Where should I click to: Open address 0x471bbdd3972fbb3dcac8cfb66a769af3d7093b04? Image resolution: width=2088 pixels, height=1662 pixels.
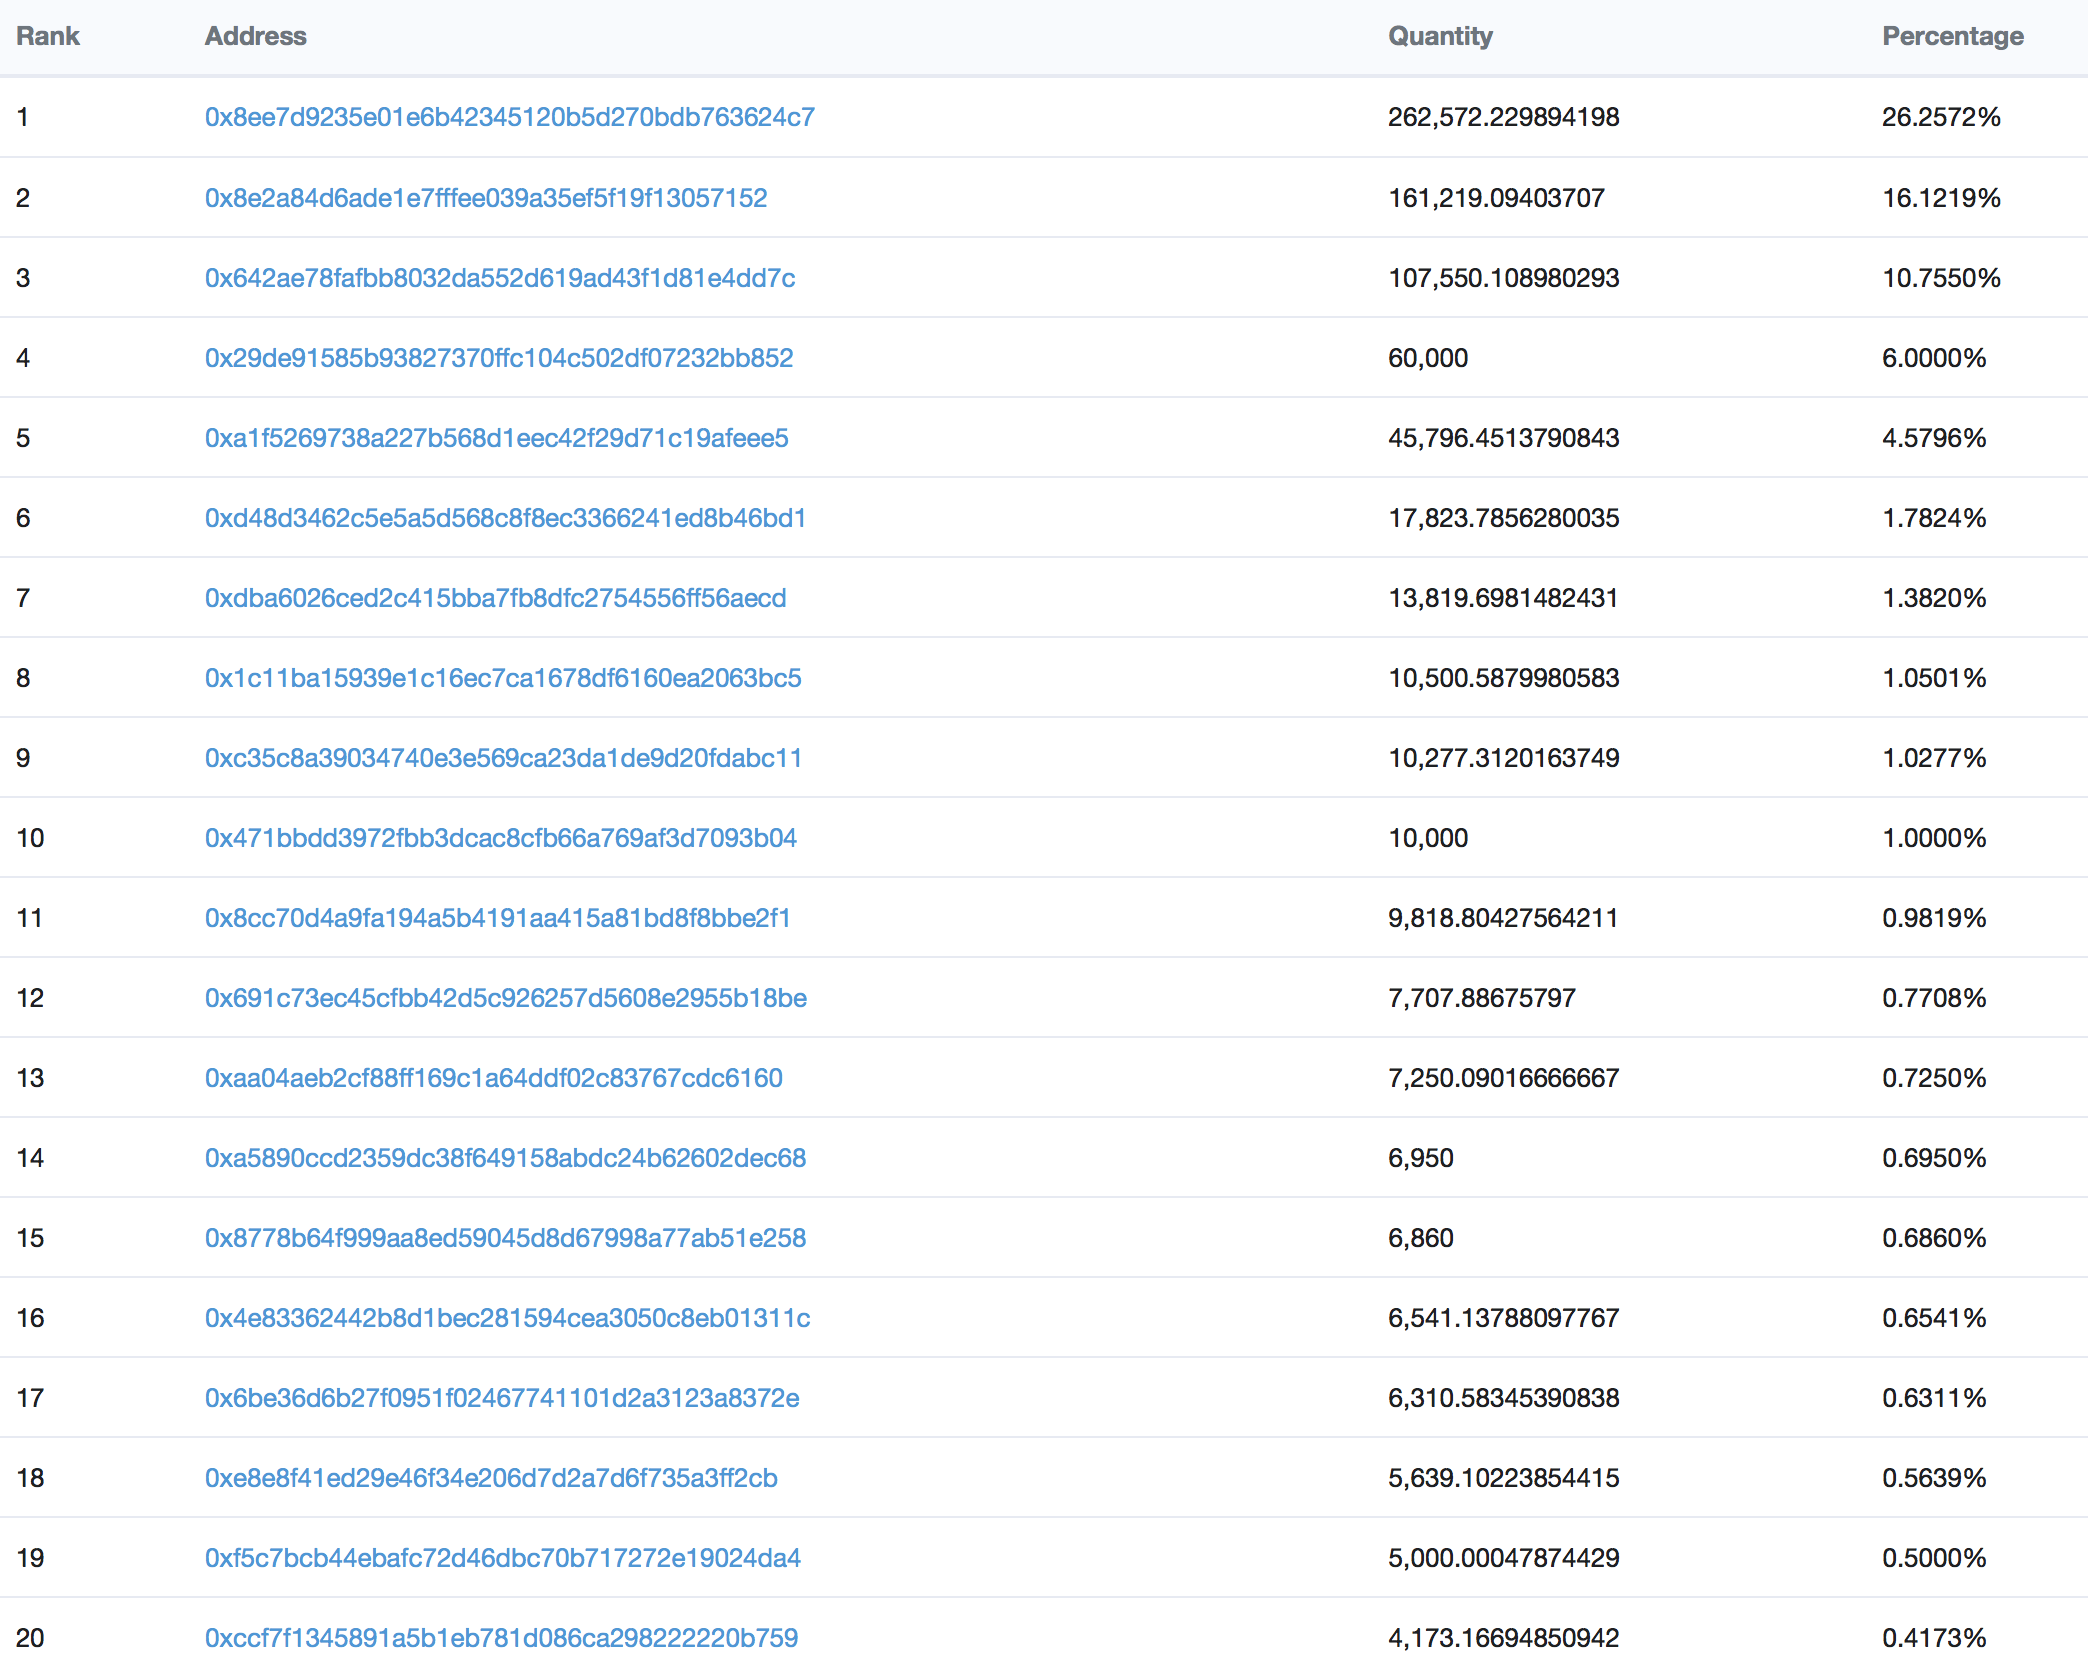(501, 838)
